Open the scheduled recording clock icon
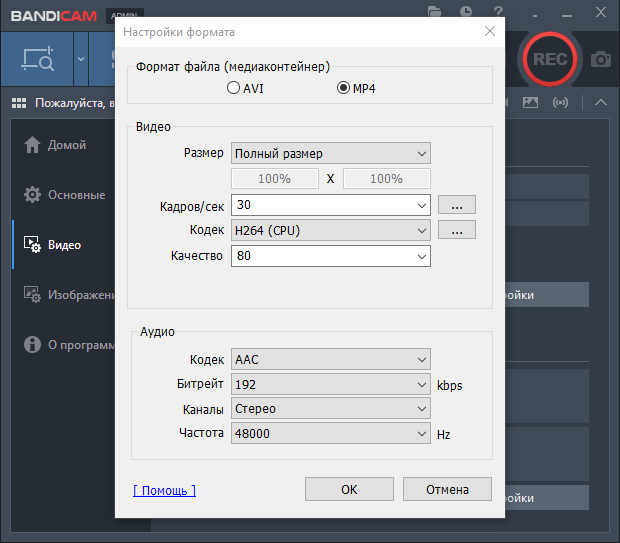This screenshot has height=543, width=620. [466, 11]
